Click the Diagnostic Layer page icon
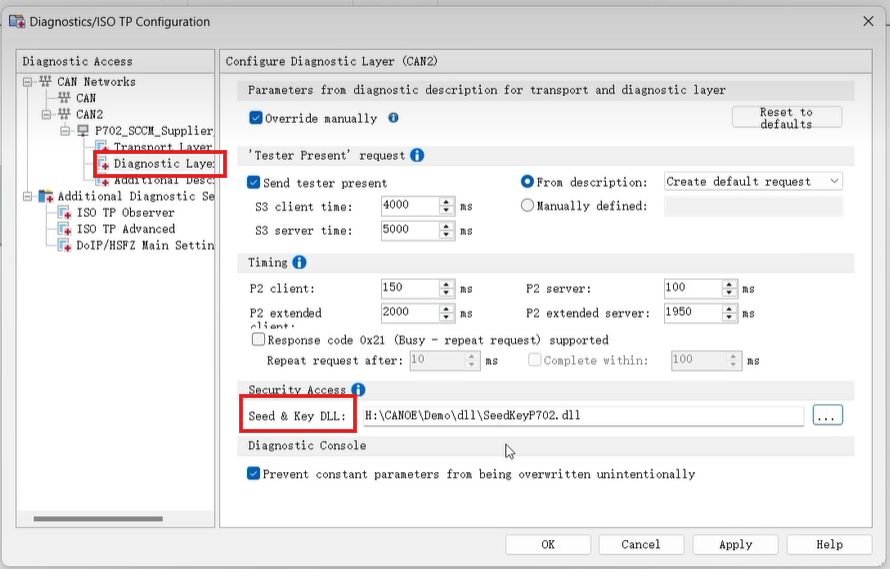Image resolution: width=890 pixels, height=569 pixels. tap(103, 164)
